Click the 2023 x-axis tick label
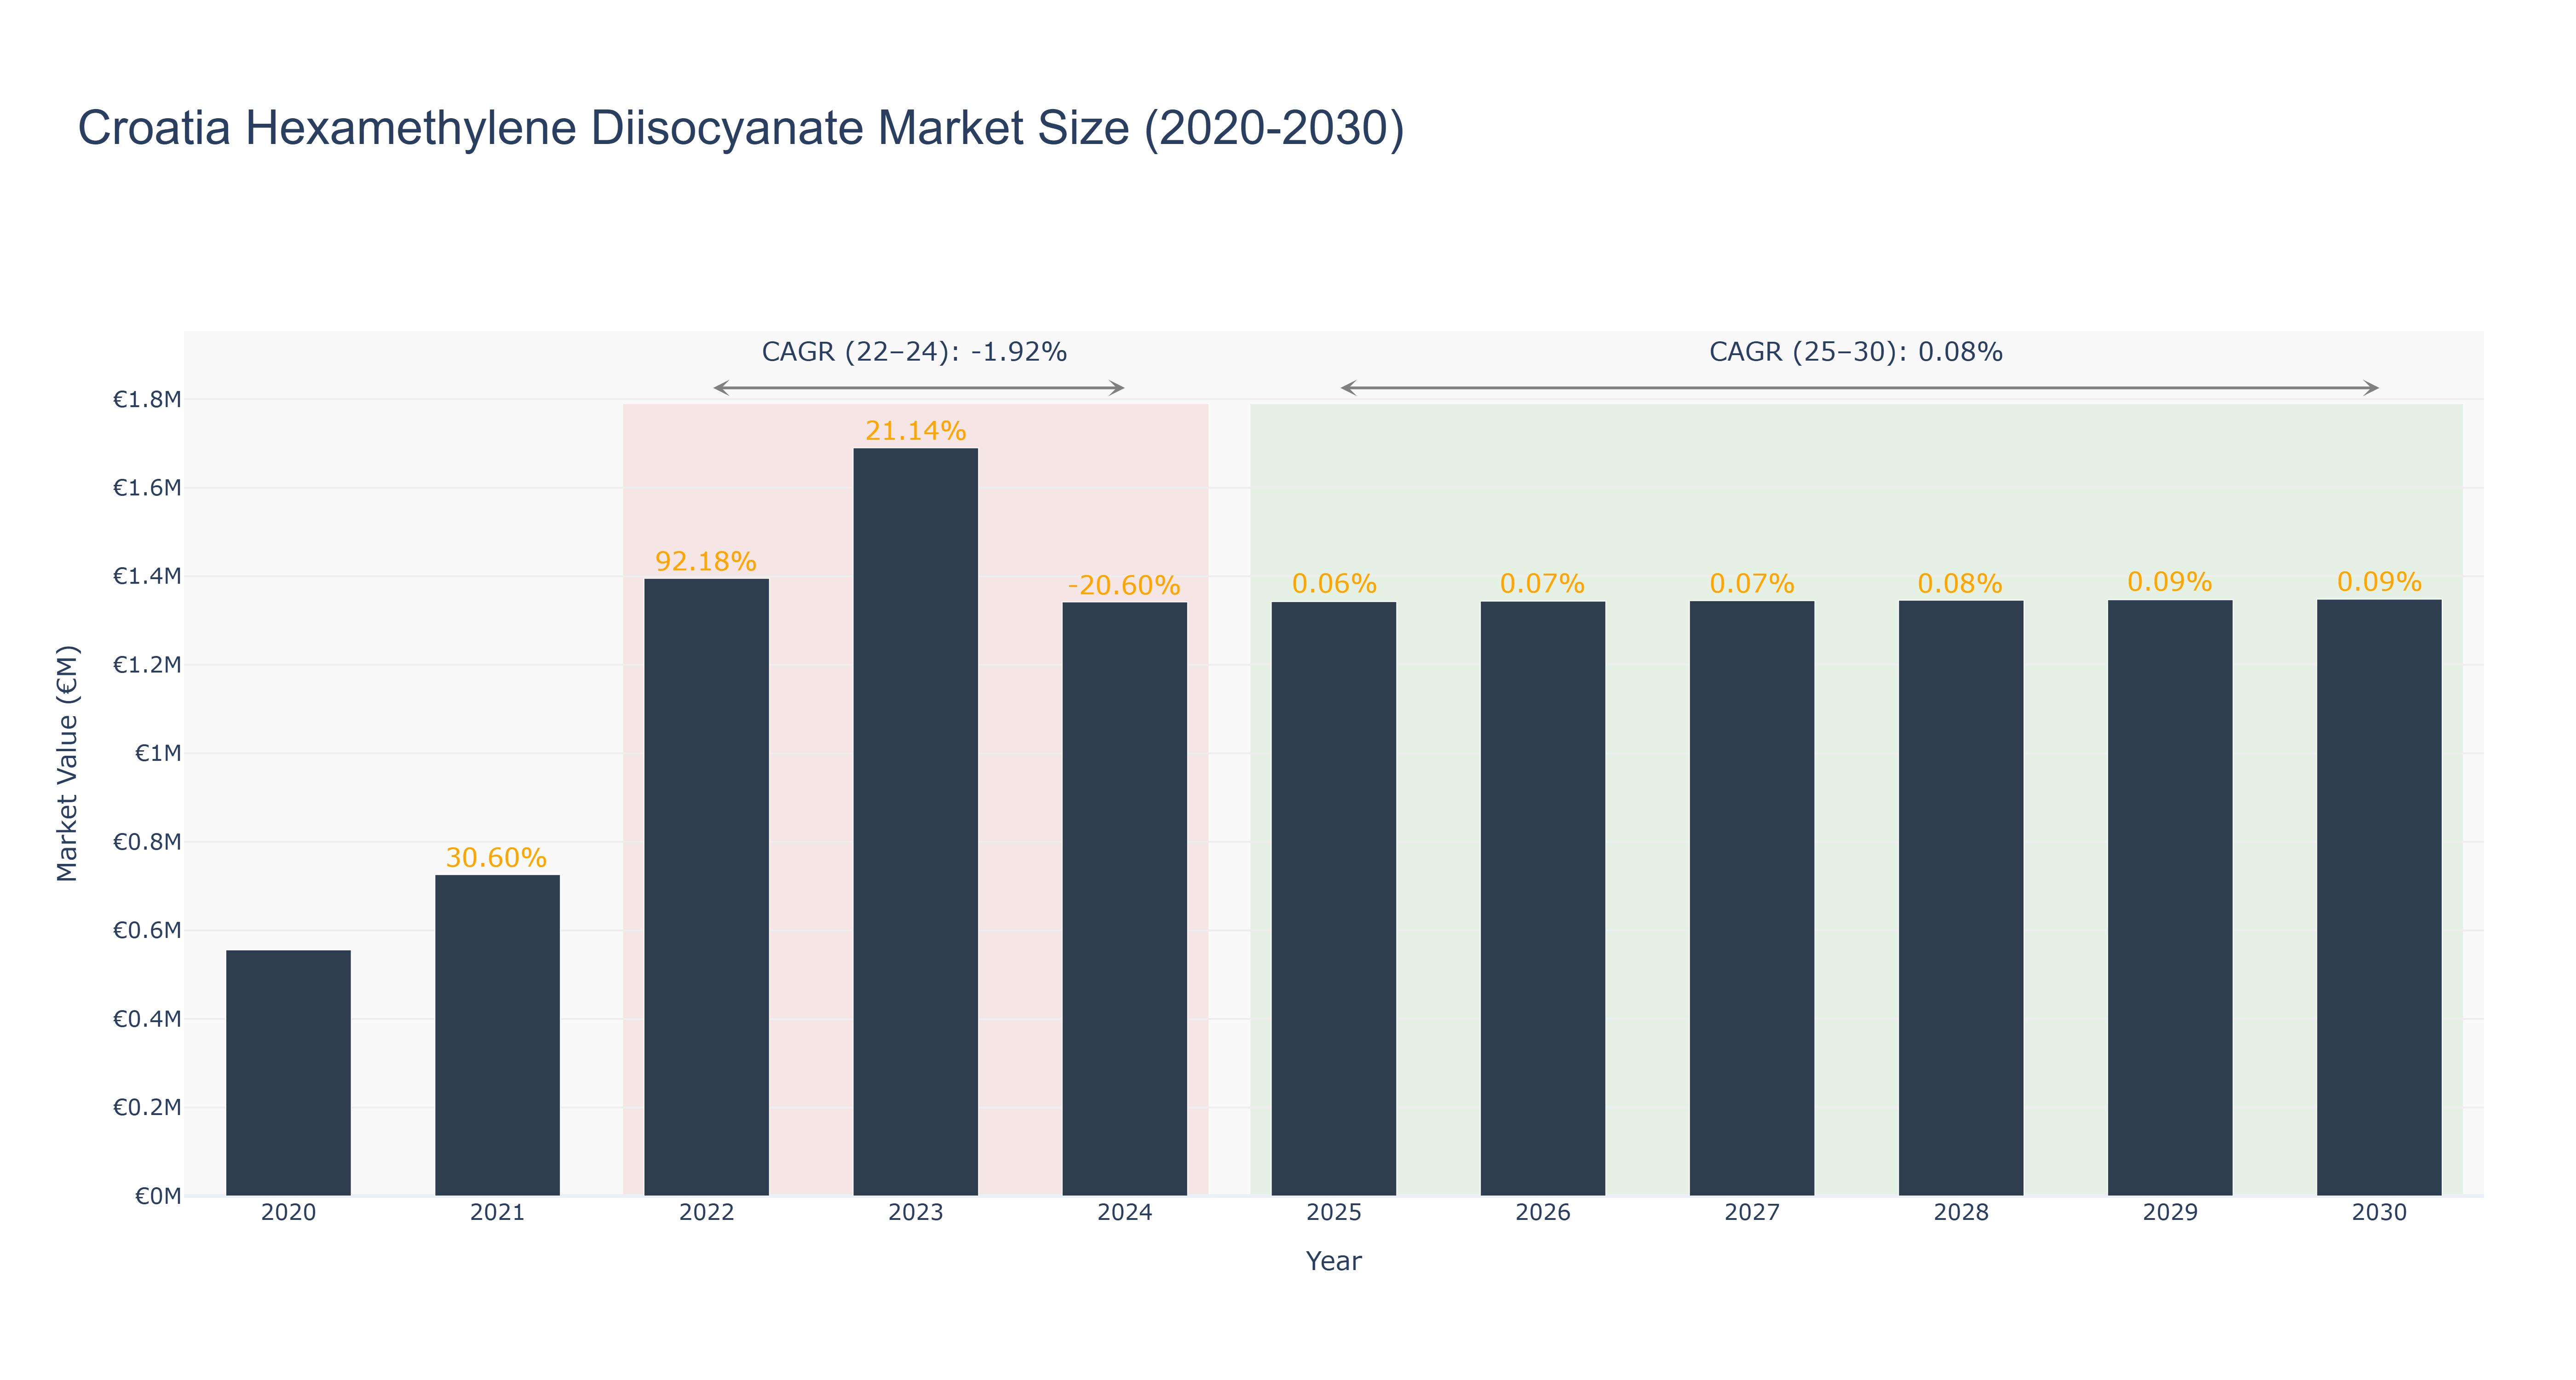This screenshot has height=1380, width=2576. 915,1213
